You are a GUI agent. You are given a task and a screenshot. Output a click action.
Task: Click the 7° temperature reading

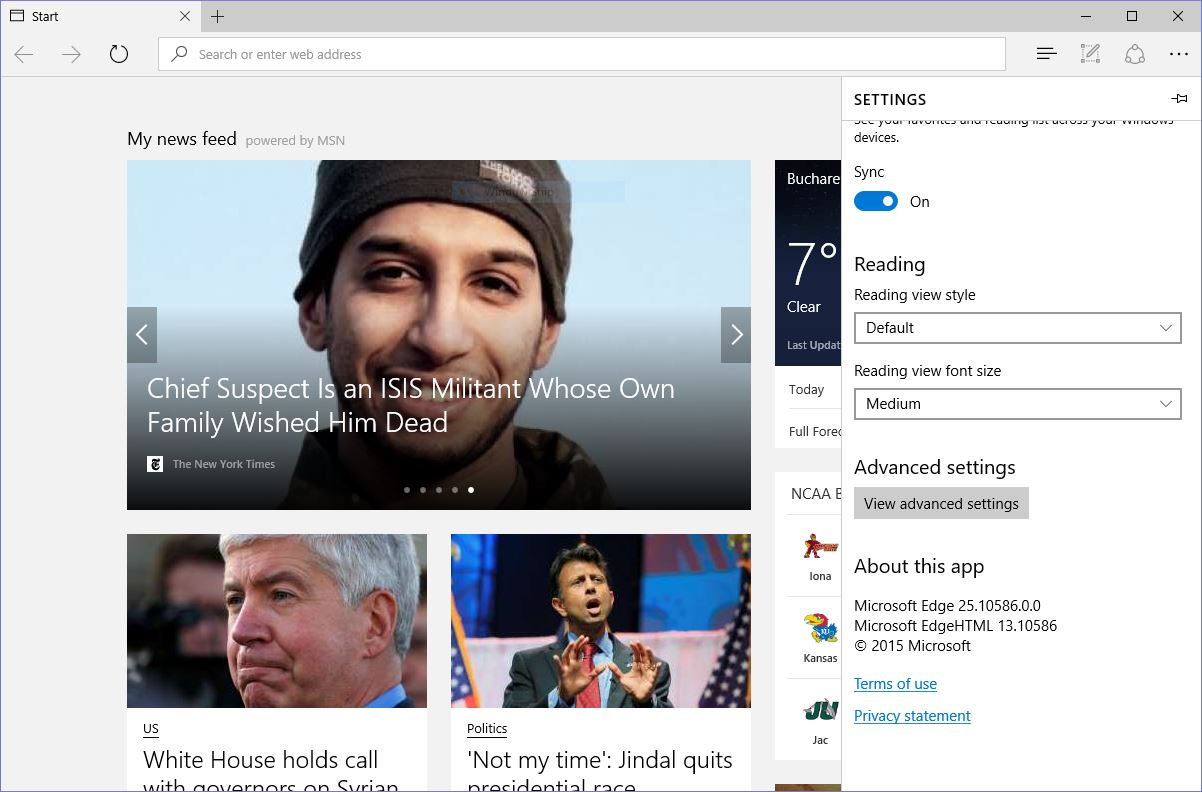pyautogui.click(x=812, y=265)
